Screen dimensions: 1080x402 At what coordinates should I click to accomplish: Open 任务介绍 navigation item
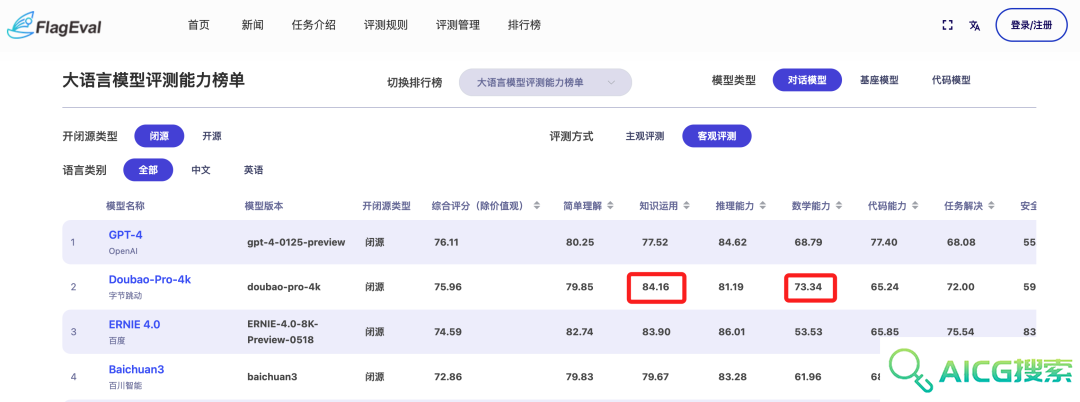pyautogui.click(x=314, y=25)
